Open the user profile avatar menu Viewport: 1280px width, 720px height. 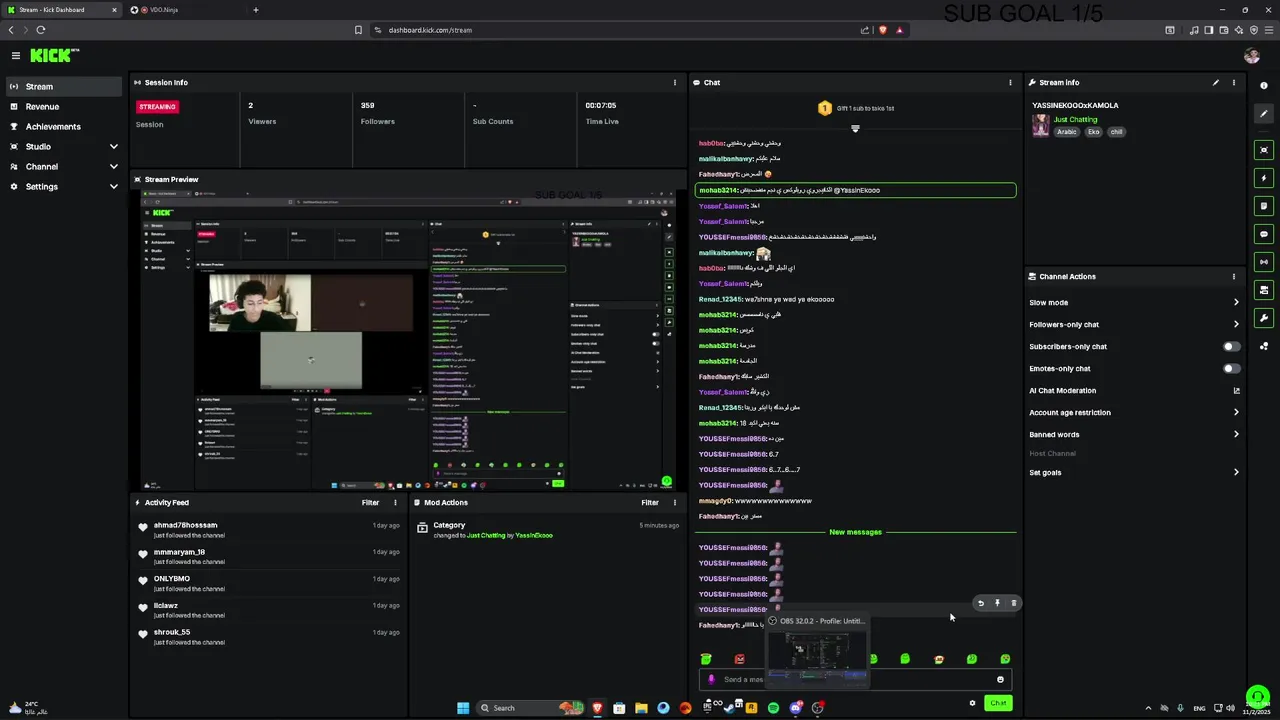1252,56
